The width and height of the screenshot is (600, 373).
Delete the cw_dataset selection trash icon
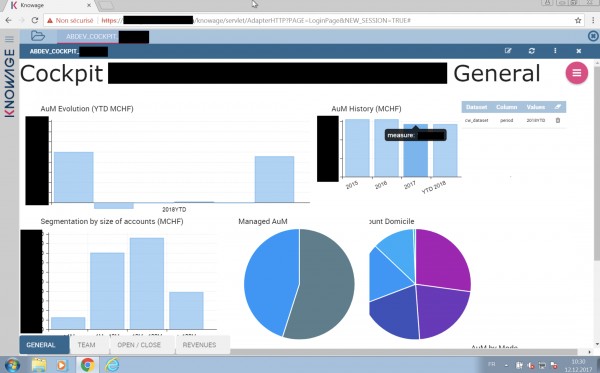coord(558,120)
